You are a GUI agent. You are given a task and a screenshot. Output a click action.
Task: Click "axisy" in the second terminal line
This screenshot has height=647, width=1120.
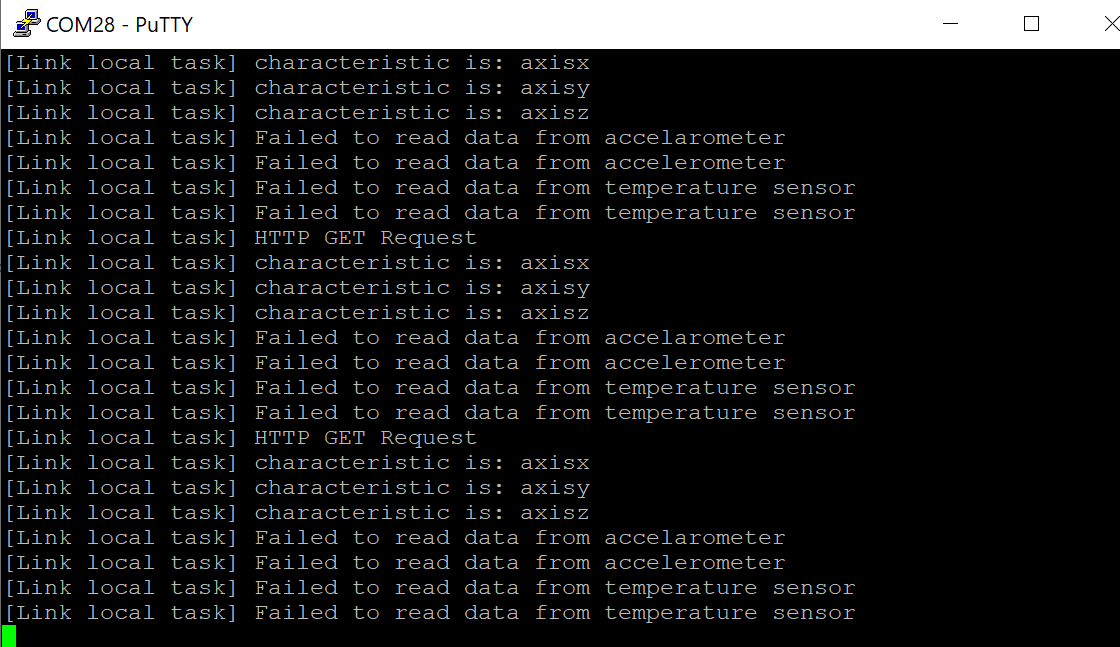click(555, 88)
